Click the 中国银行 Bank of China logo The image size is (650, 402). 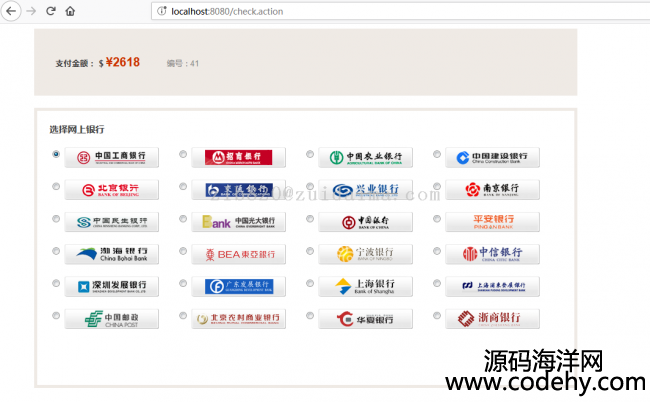[365, 222]
